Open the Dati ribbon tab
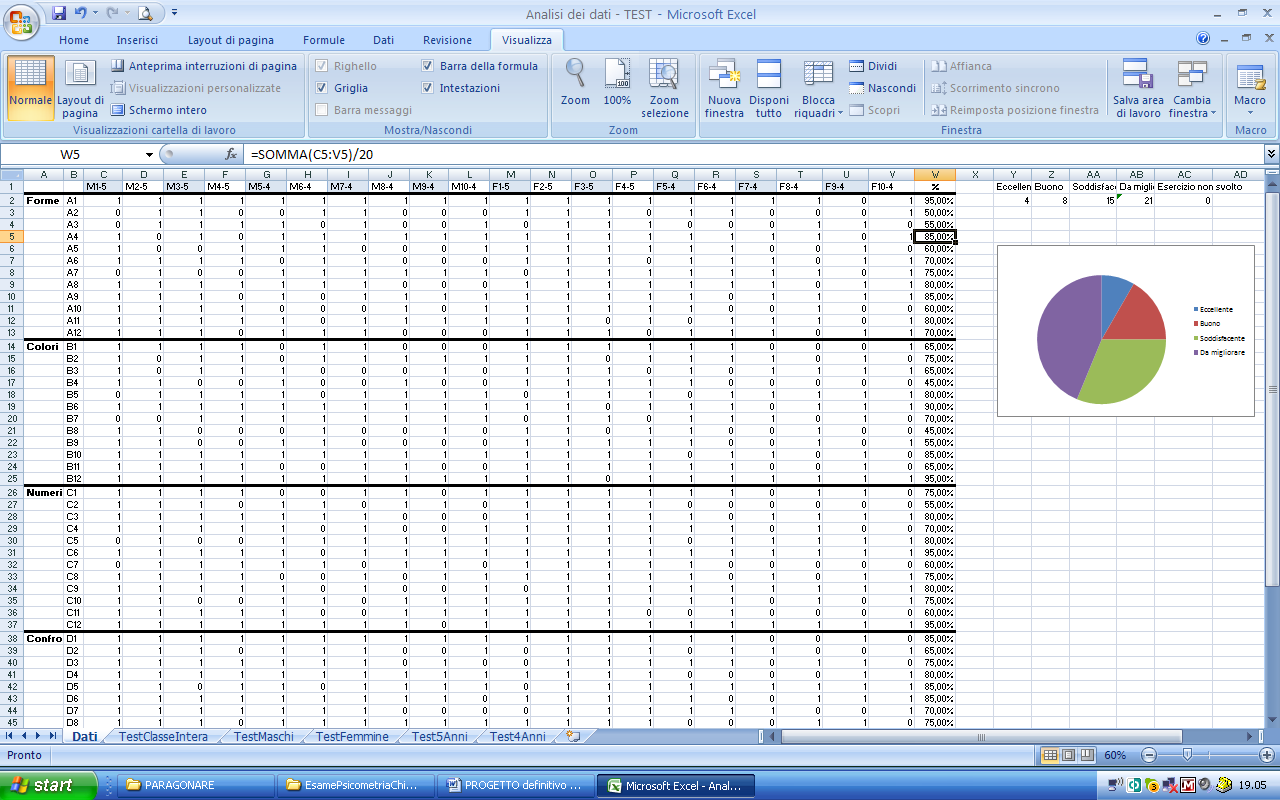Viewport: 1280px width, 800px height. click(383, 40)
